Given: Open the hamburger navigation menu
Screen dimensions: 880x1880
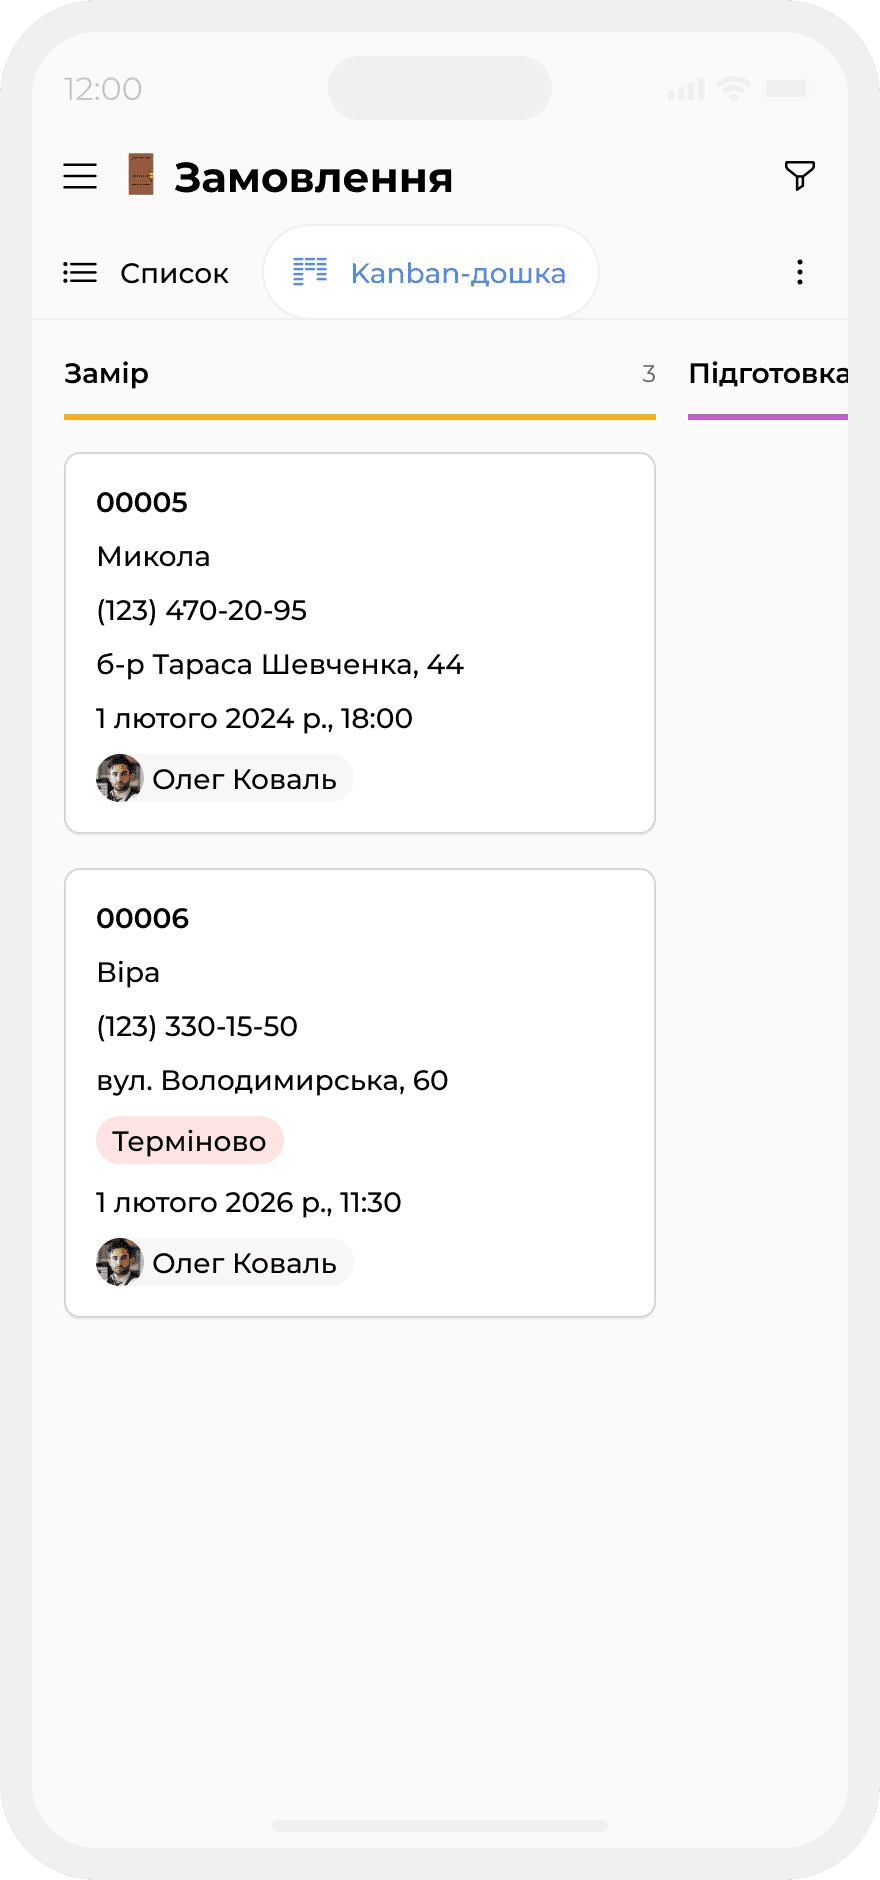Looking at the screenshot, I should (x=80, y=176).
